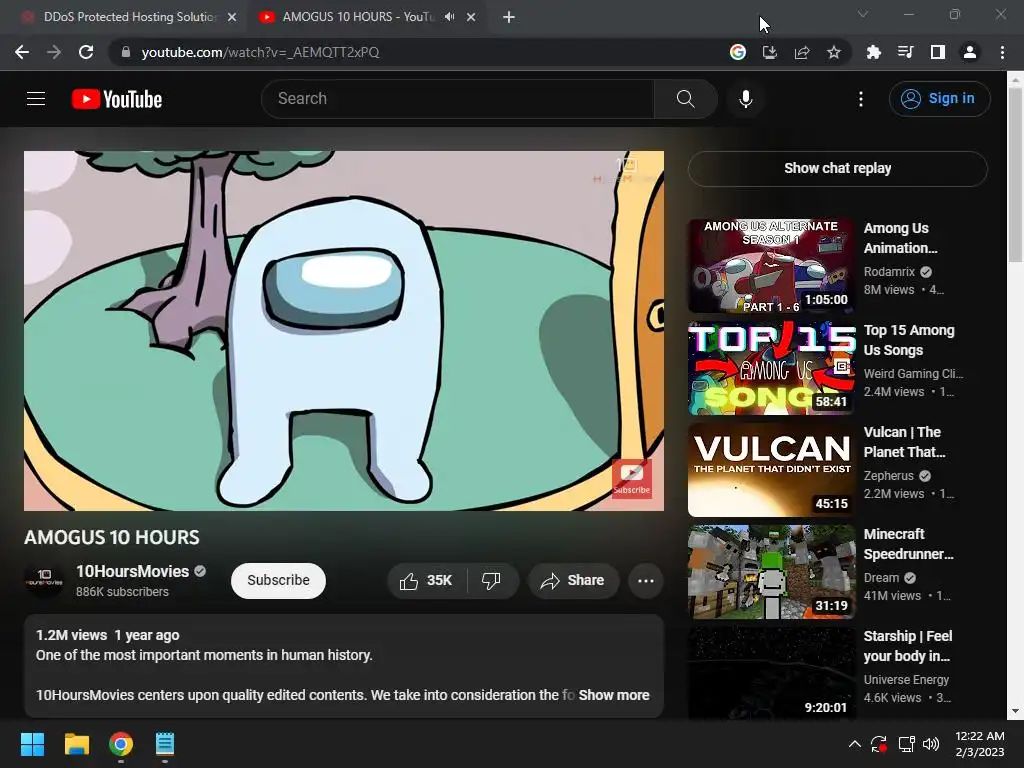Screen dimensions: 1024x768
Task: Open Chrome profile icon
Action: [x=969, y=52]
